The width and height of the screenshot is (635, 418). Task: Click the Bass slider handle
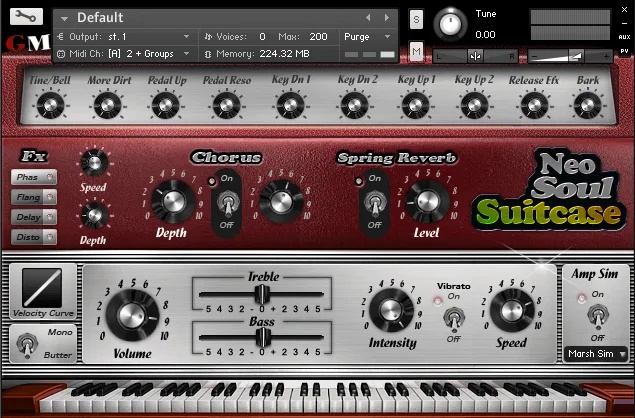coord(263,337)
